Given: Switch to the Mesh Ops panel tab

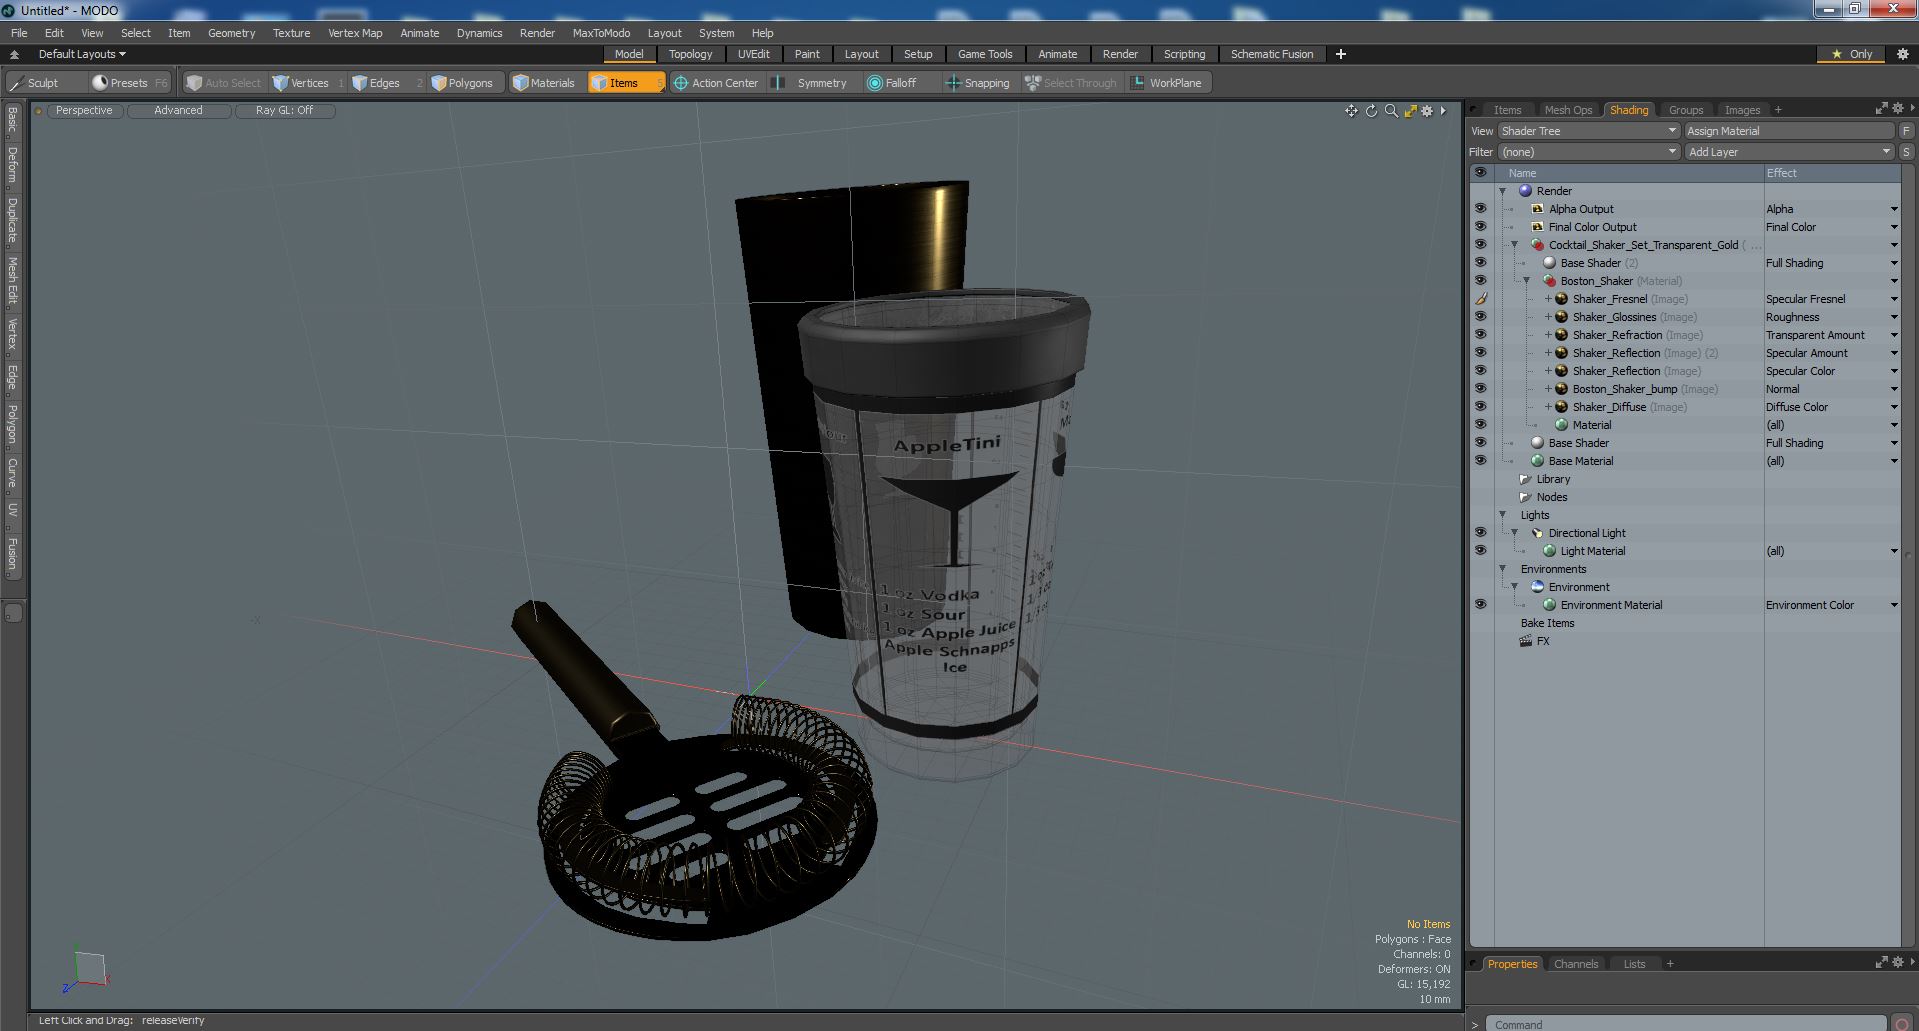Looking at the screenshot, I should pos(1567,110).
